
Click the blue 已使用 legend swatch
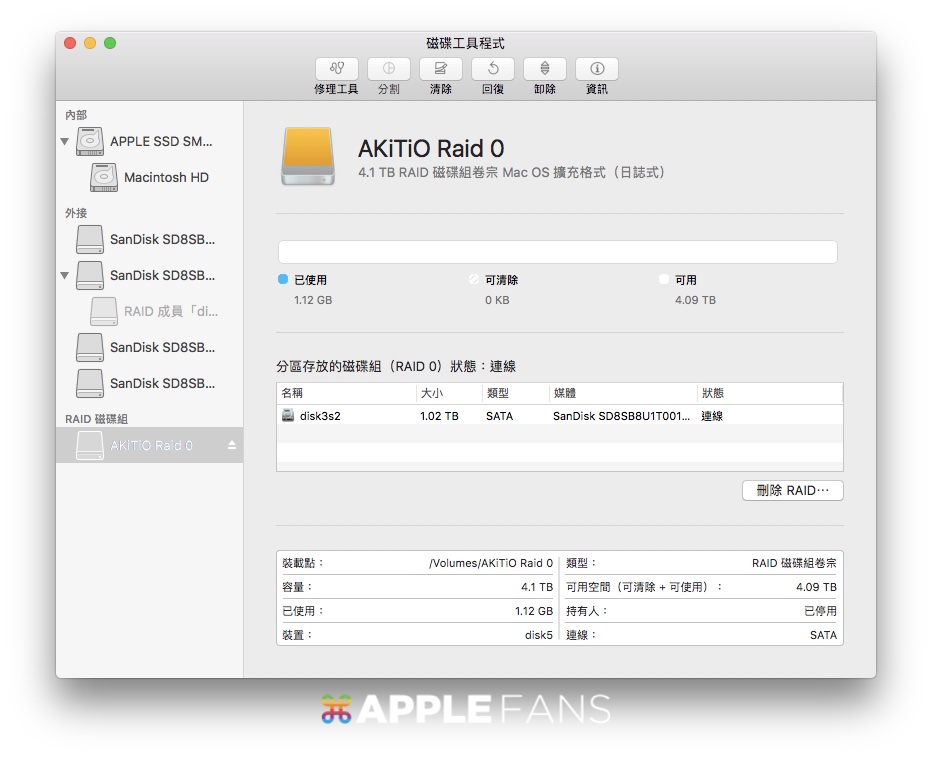283,279
